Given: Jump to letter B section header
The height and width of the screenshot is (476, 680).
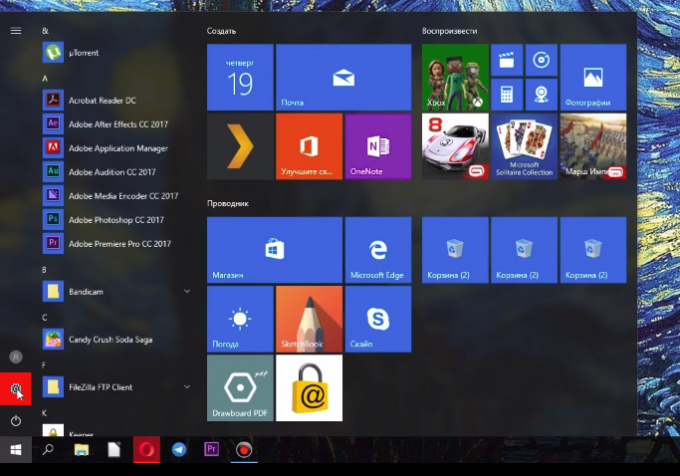Looking at the screenshot, I should click(x=44, y=270).
